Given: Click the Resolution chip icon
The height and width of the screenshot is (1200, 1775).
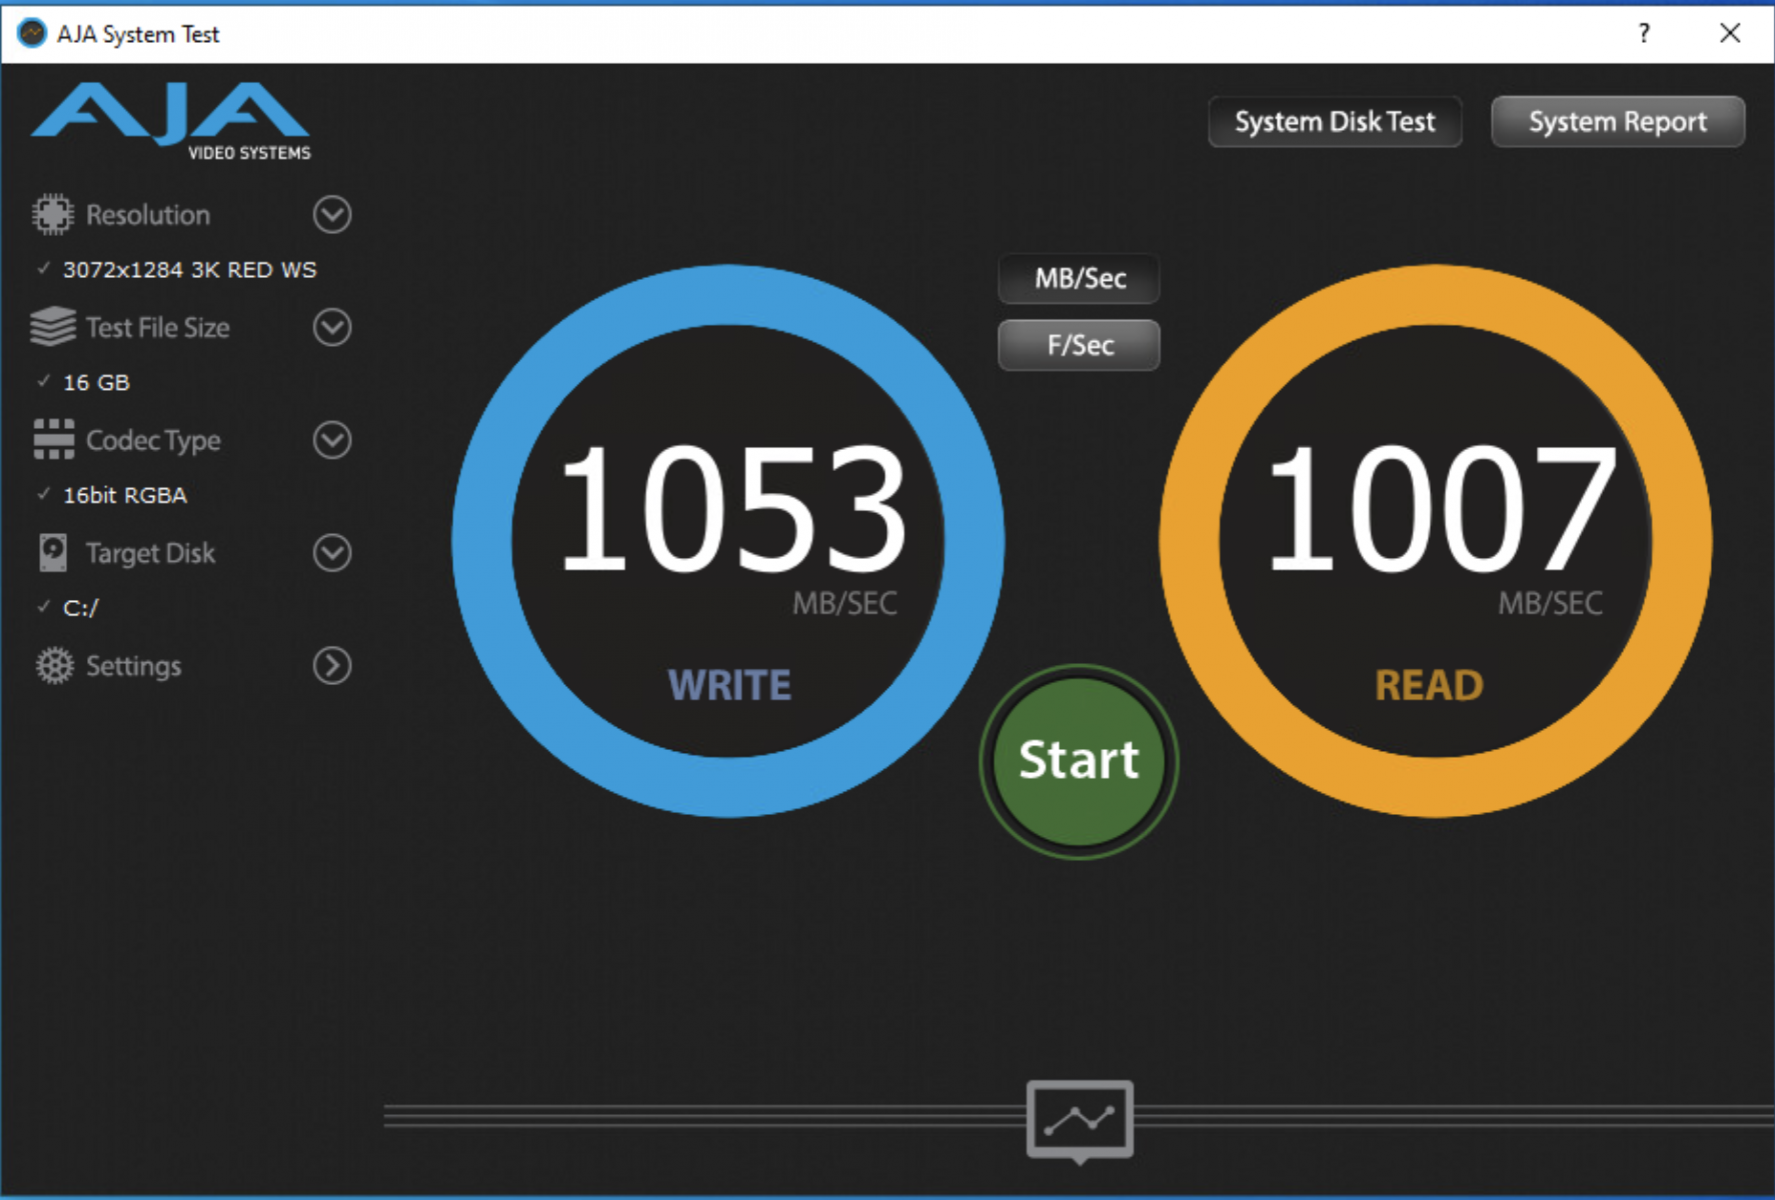Looking at the screenshot, I should coord(53,214).
